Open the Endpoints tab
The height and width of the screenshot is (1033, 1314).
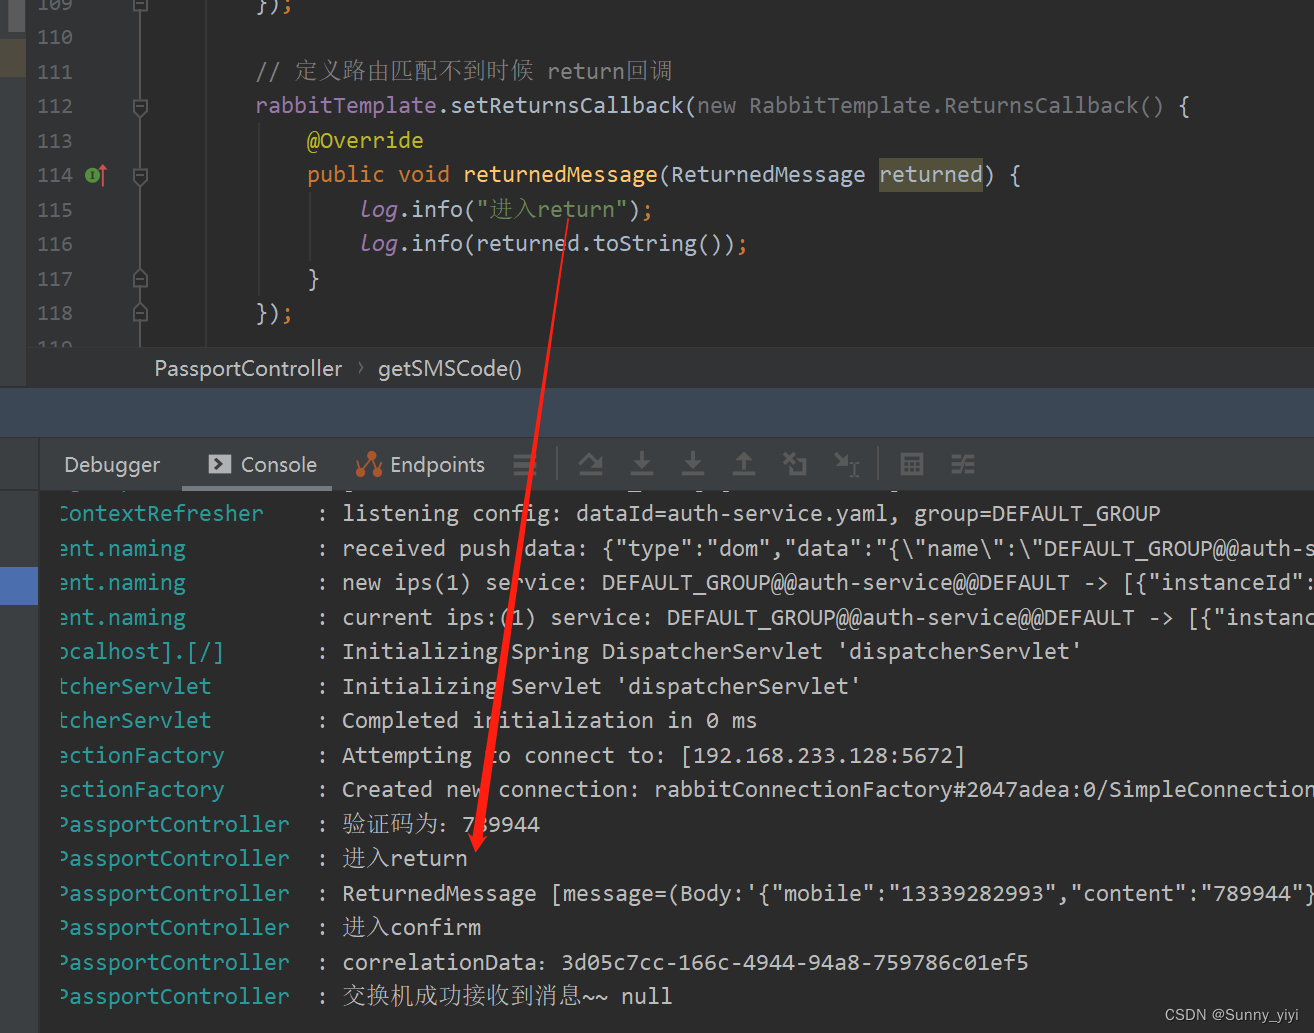[x=420, y=465]
